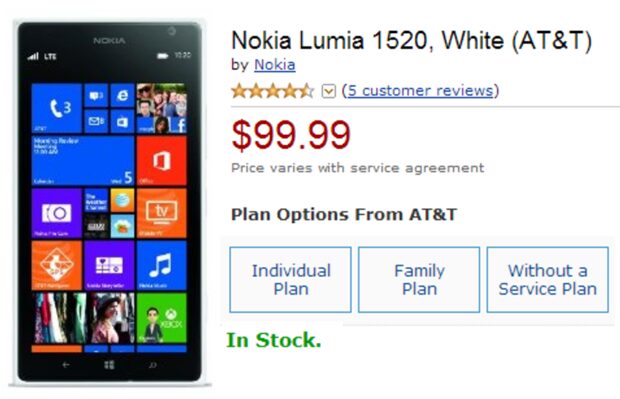Tap the Mail envelope tile
This screenshot has height=399, width=620.
pos(96,121)
